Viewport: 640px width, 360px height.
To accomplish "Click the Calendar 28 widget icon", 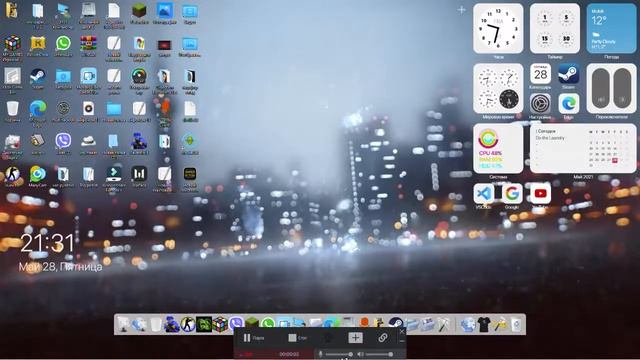I will 540,73.
